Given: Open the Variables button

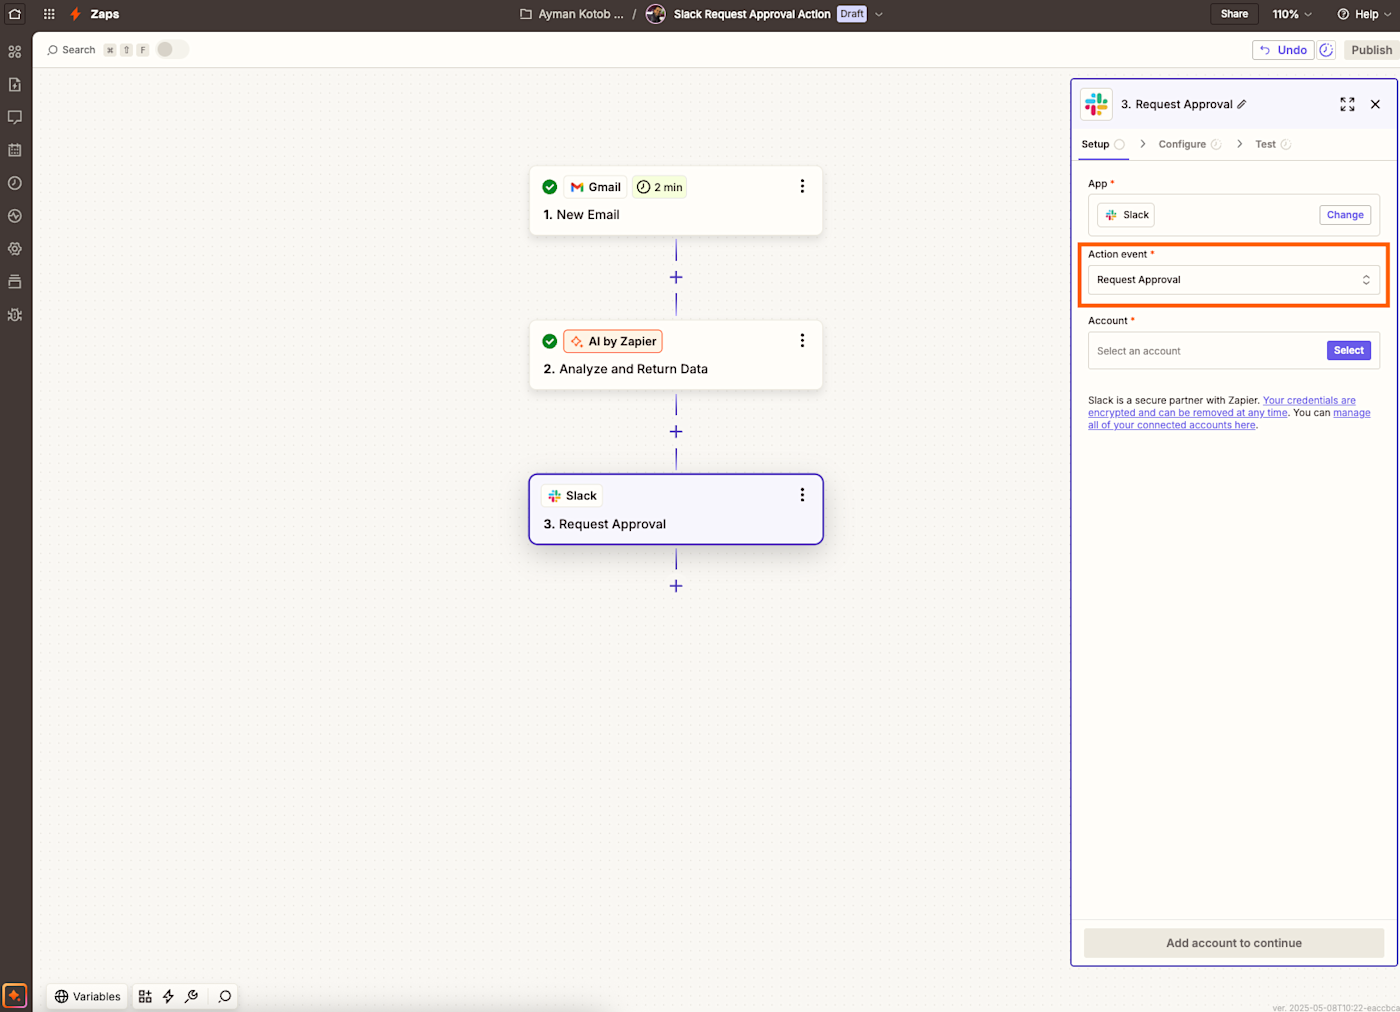Looking at the screenshot, I should tap(87, 996).
